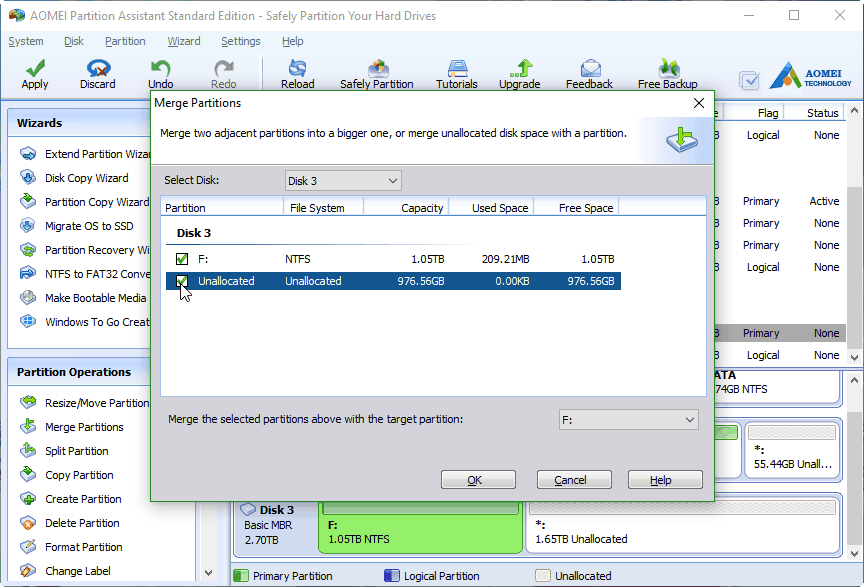Select Split Partition operation

pyautogui.click(x=64, y=451)
